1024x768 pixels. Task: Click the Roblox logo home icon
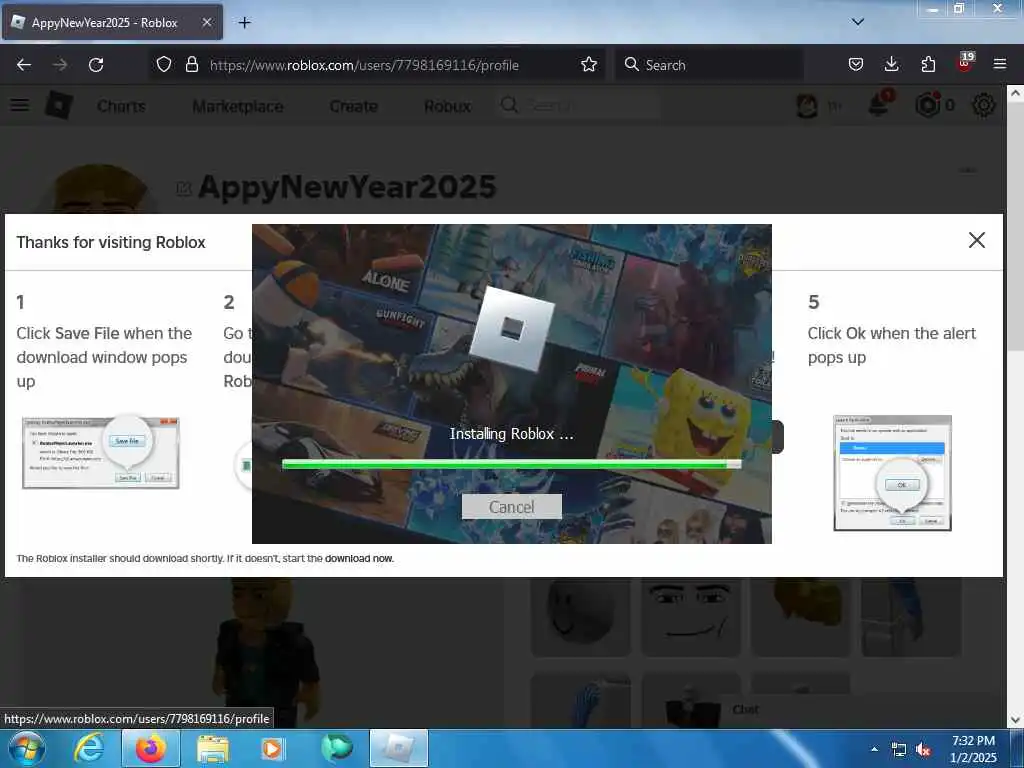59,105
